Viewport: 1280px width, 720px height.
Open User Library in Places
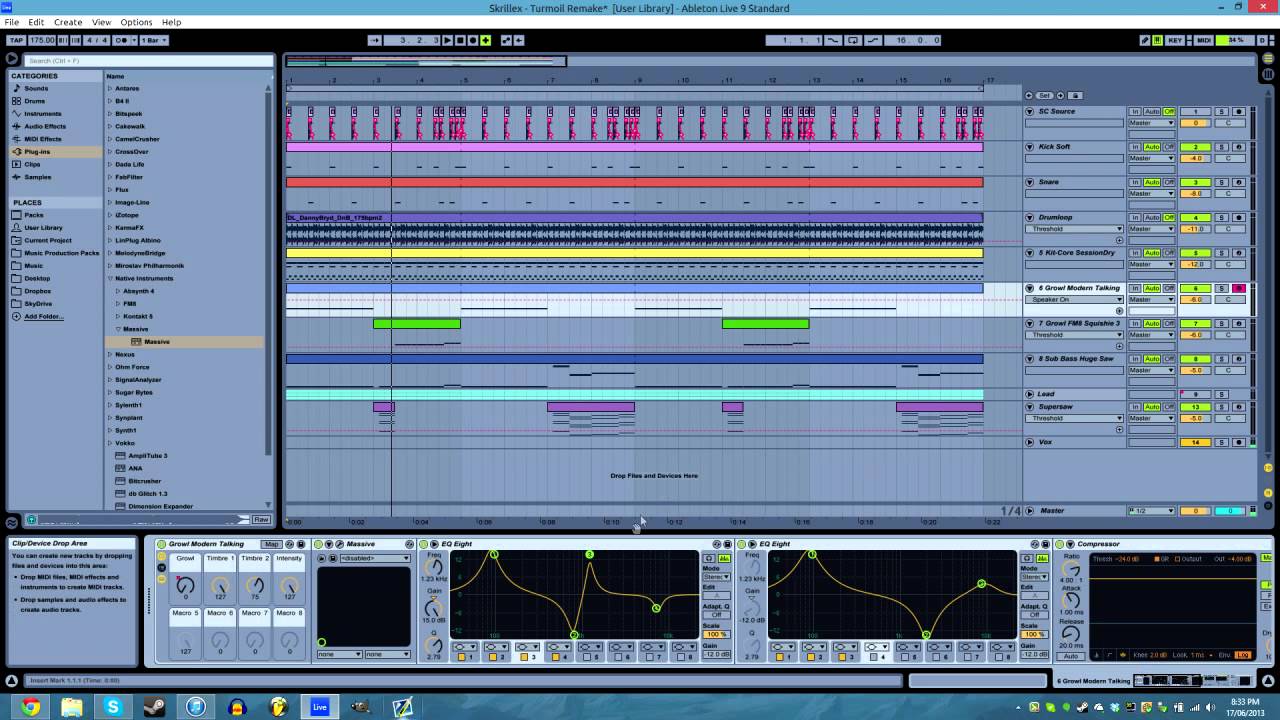43,228
